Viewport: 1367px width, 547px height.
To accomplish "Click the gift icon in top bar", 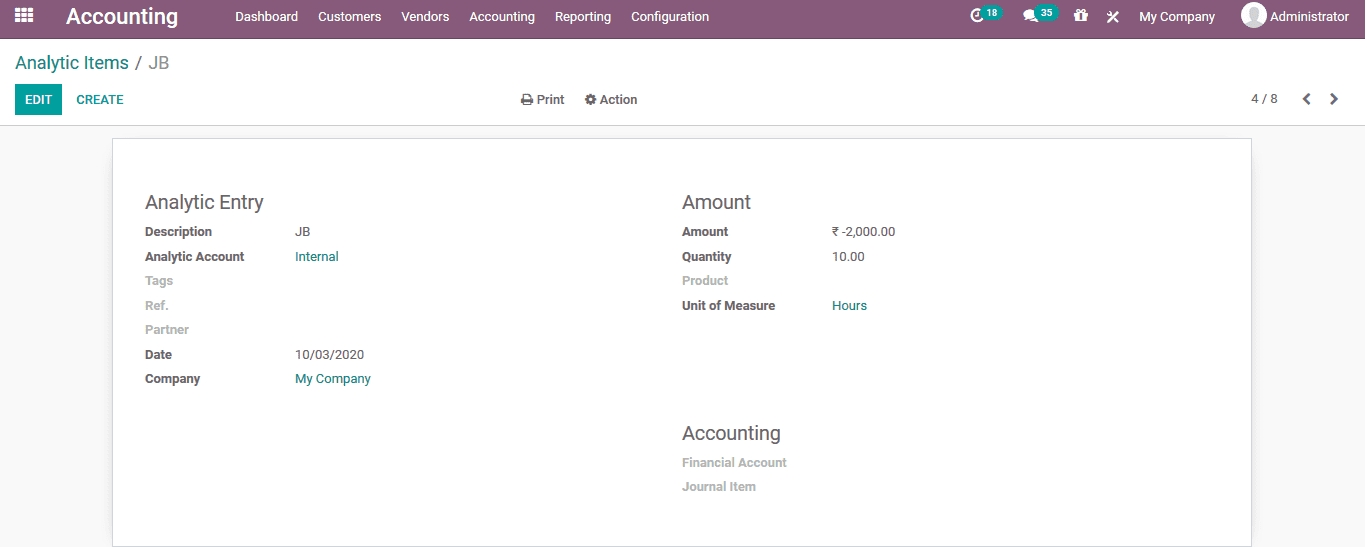I will tap(1080, 16).
